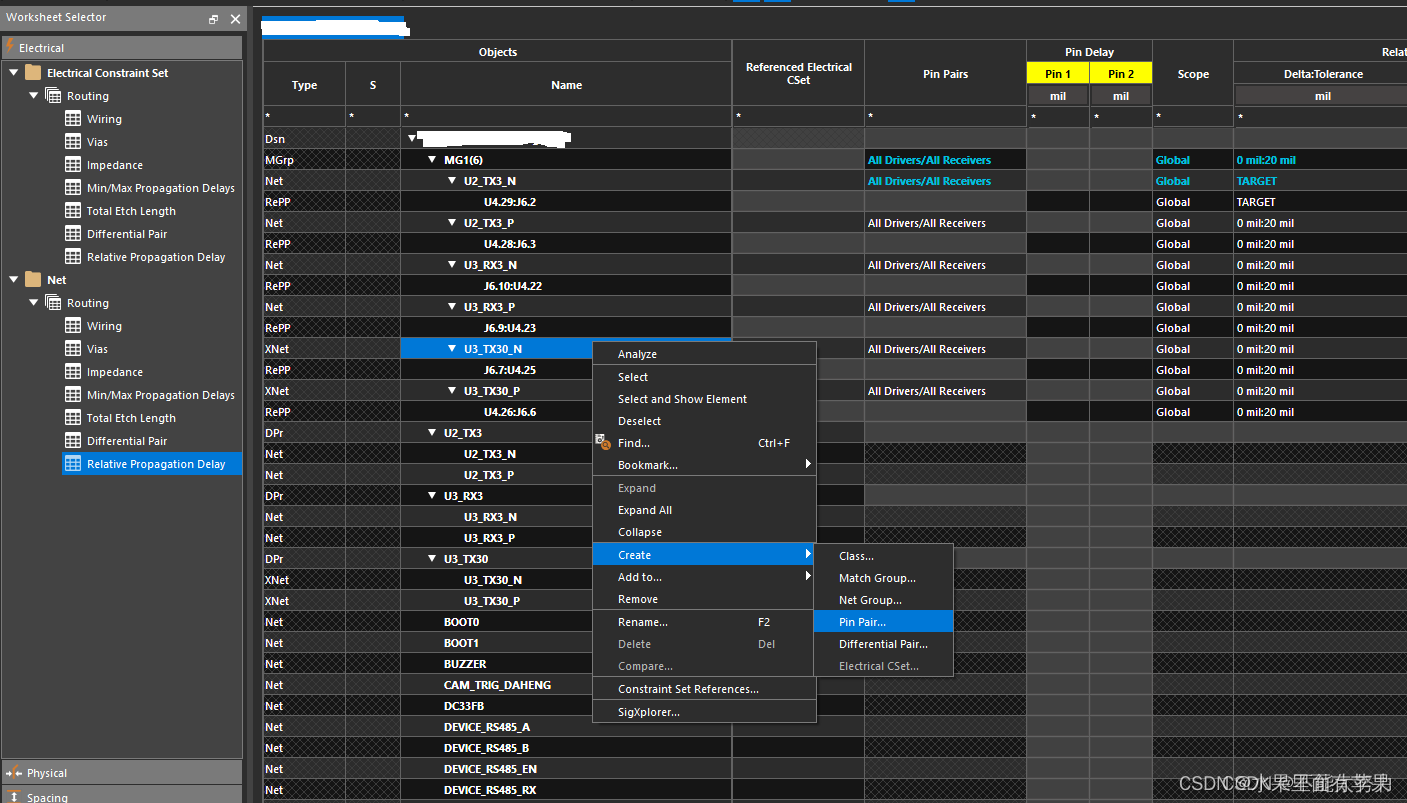The height and width of the screenshot is (803, 1407).
Task: Collapse the Net folder in Worksheet Selector
Action: (x=14, y=280)
